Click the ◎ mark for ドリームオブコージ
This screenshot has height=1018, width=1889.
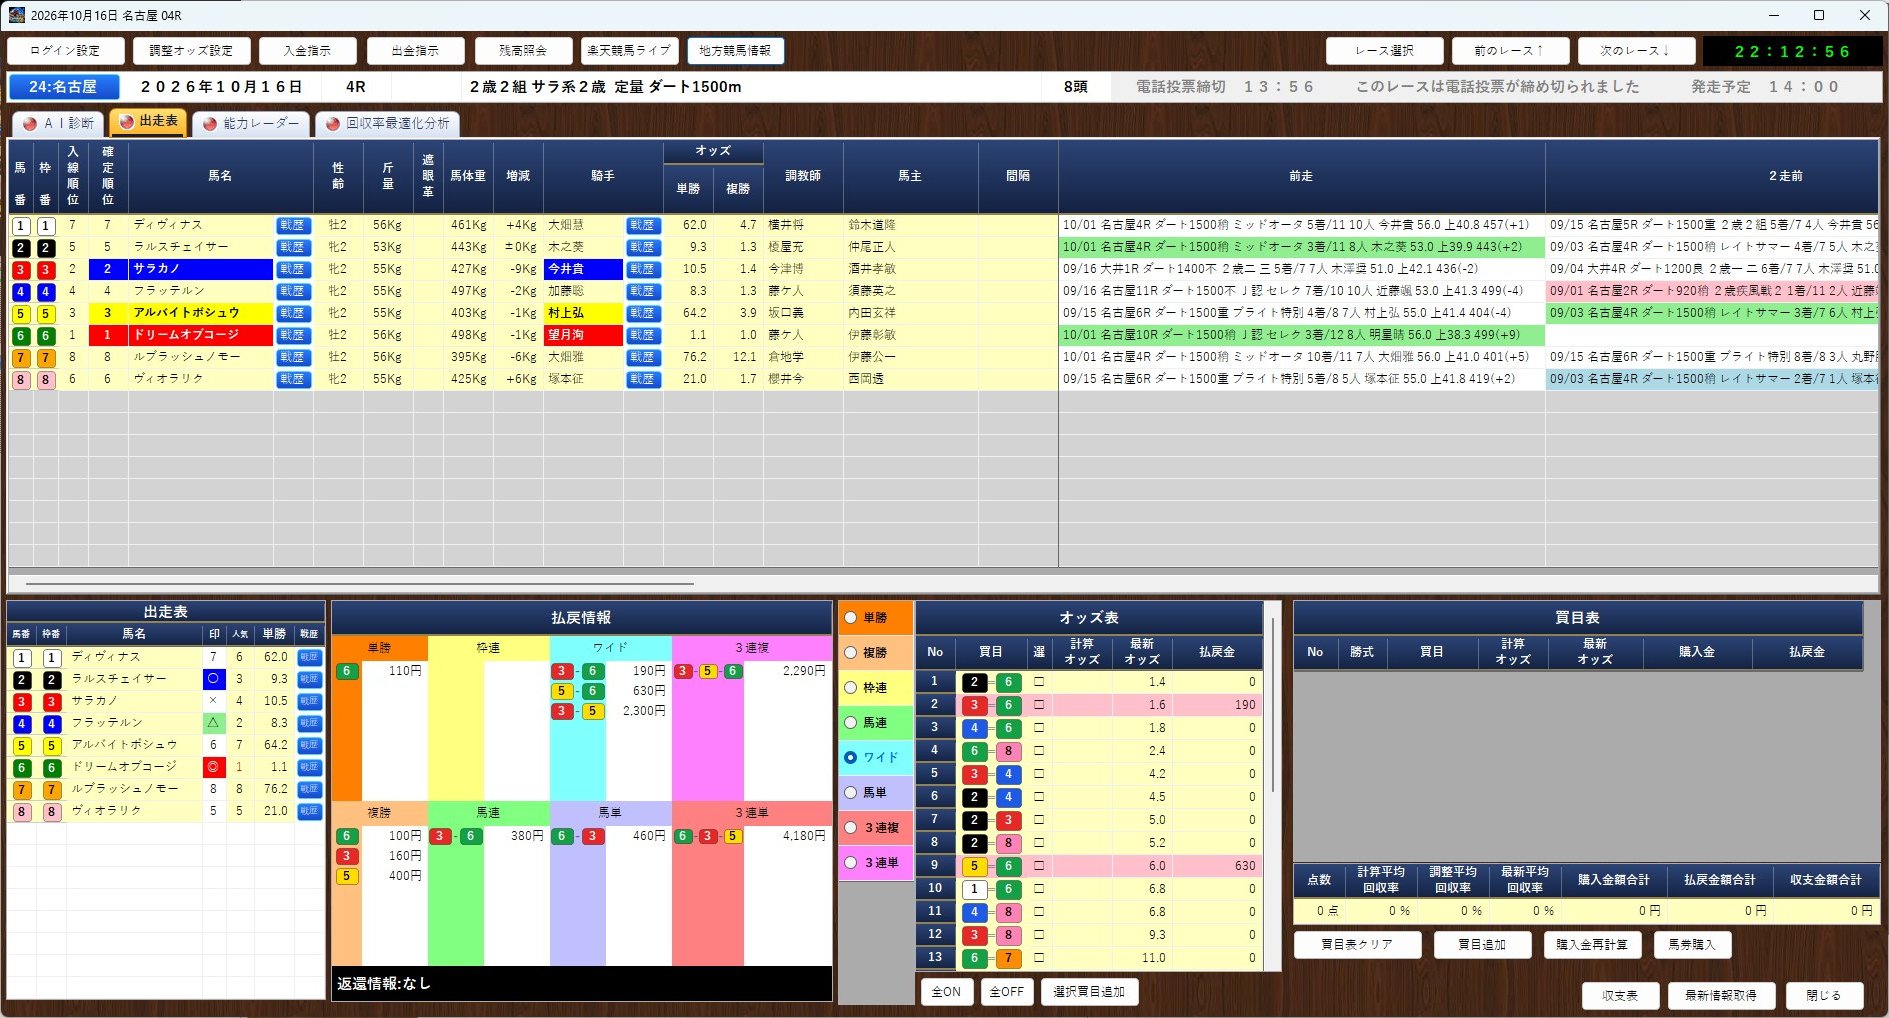pos(212,767)
